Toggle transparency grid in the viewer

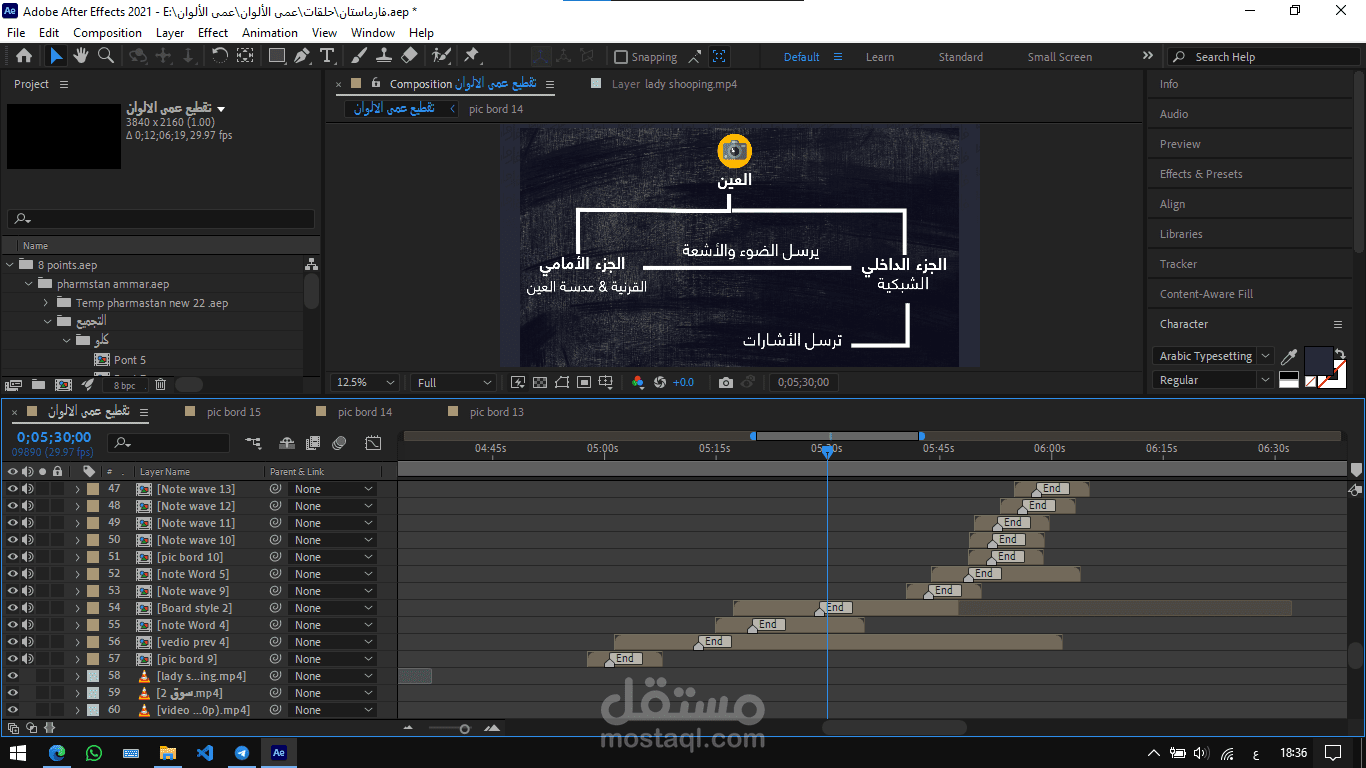point(540,382)
